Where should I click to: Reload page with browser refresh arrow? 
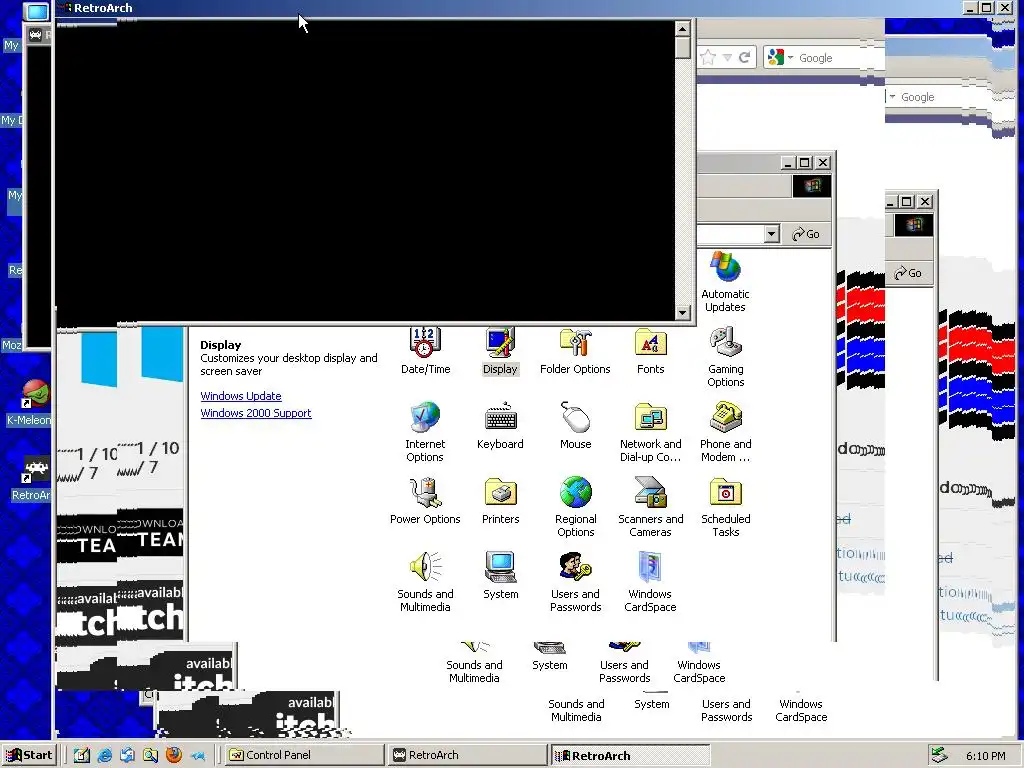[x=744, y=57]
